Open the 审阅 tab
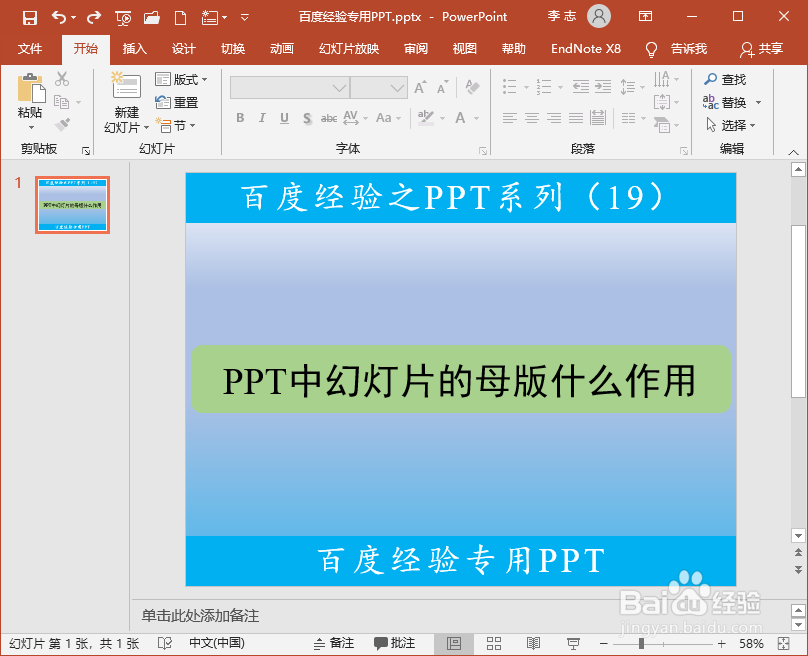 coord(416,49)
